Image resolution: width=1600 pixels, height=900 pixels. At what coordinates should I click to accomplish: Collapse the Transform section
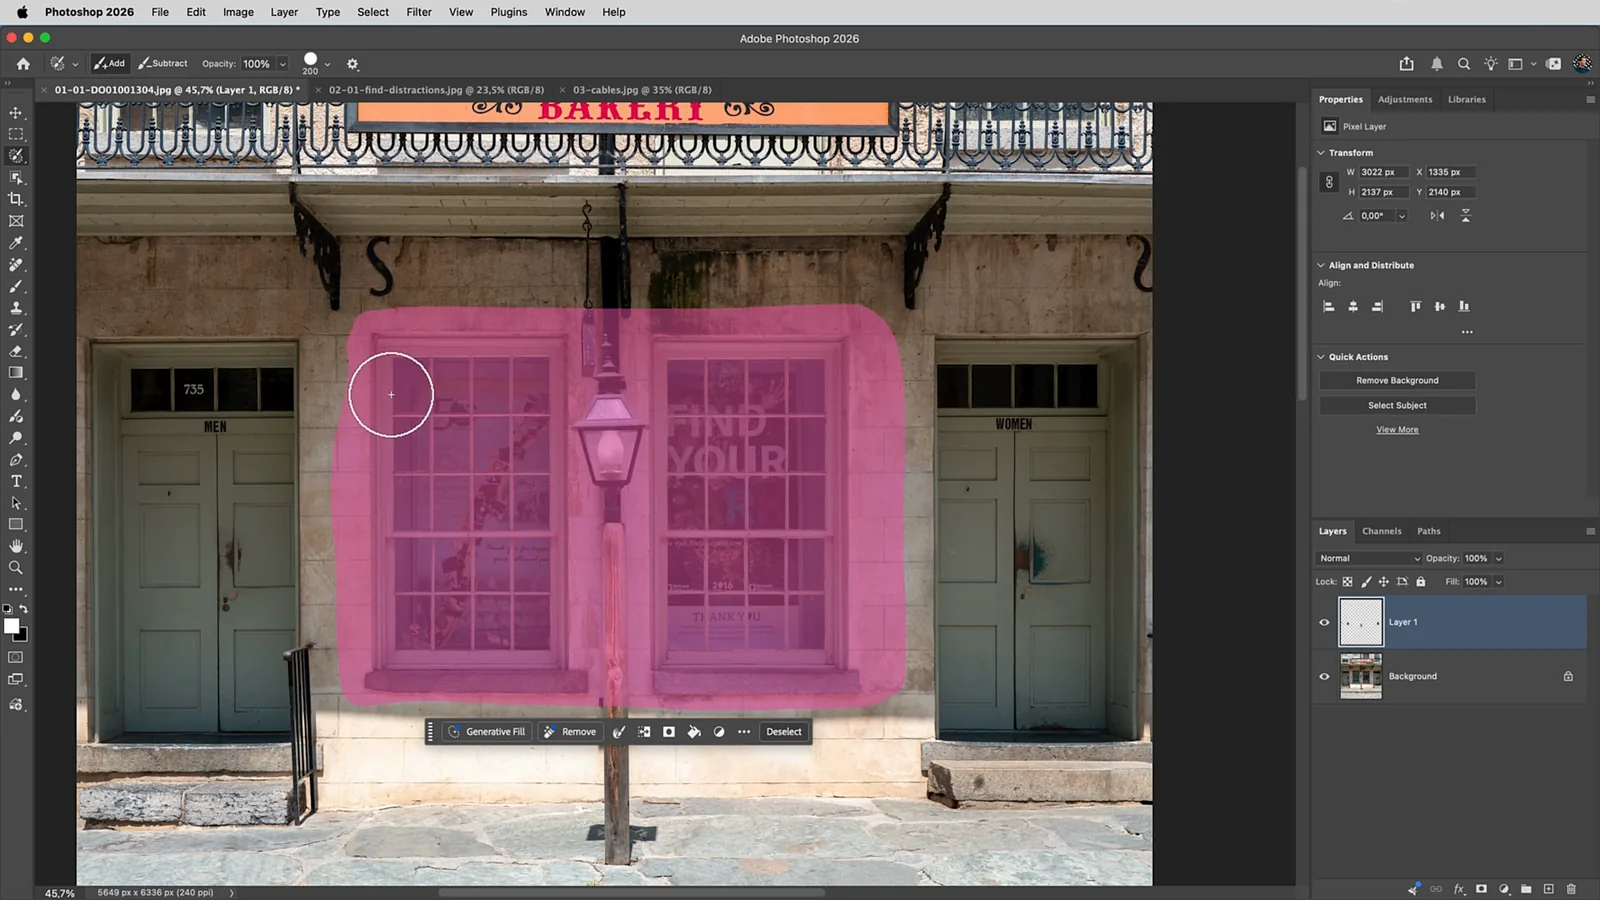tap(1321, 153)
